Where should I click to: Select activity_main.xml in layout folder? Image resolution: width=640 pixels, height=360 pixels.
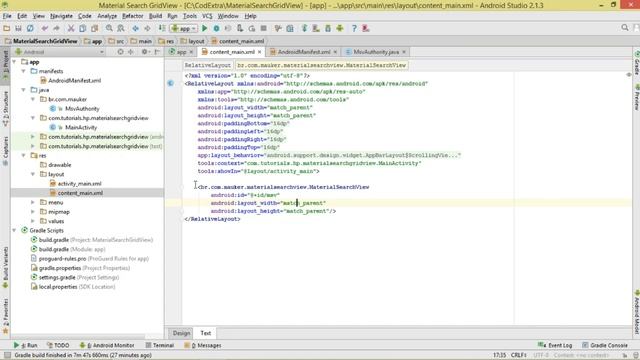click(x=79, y=184)
